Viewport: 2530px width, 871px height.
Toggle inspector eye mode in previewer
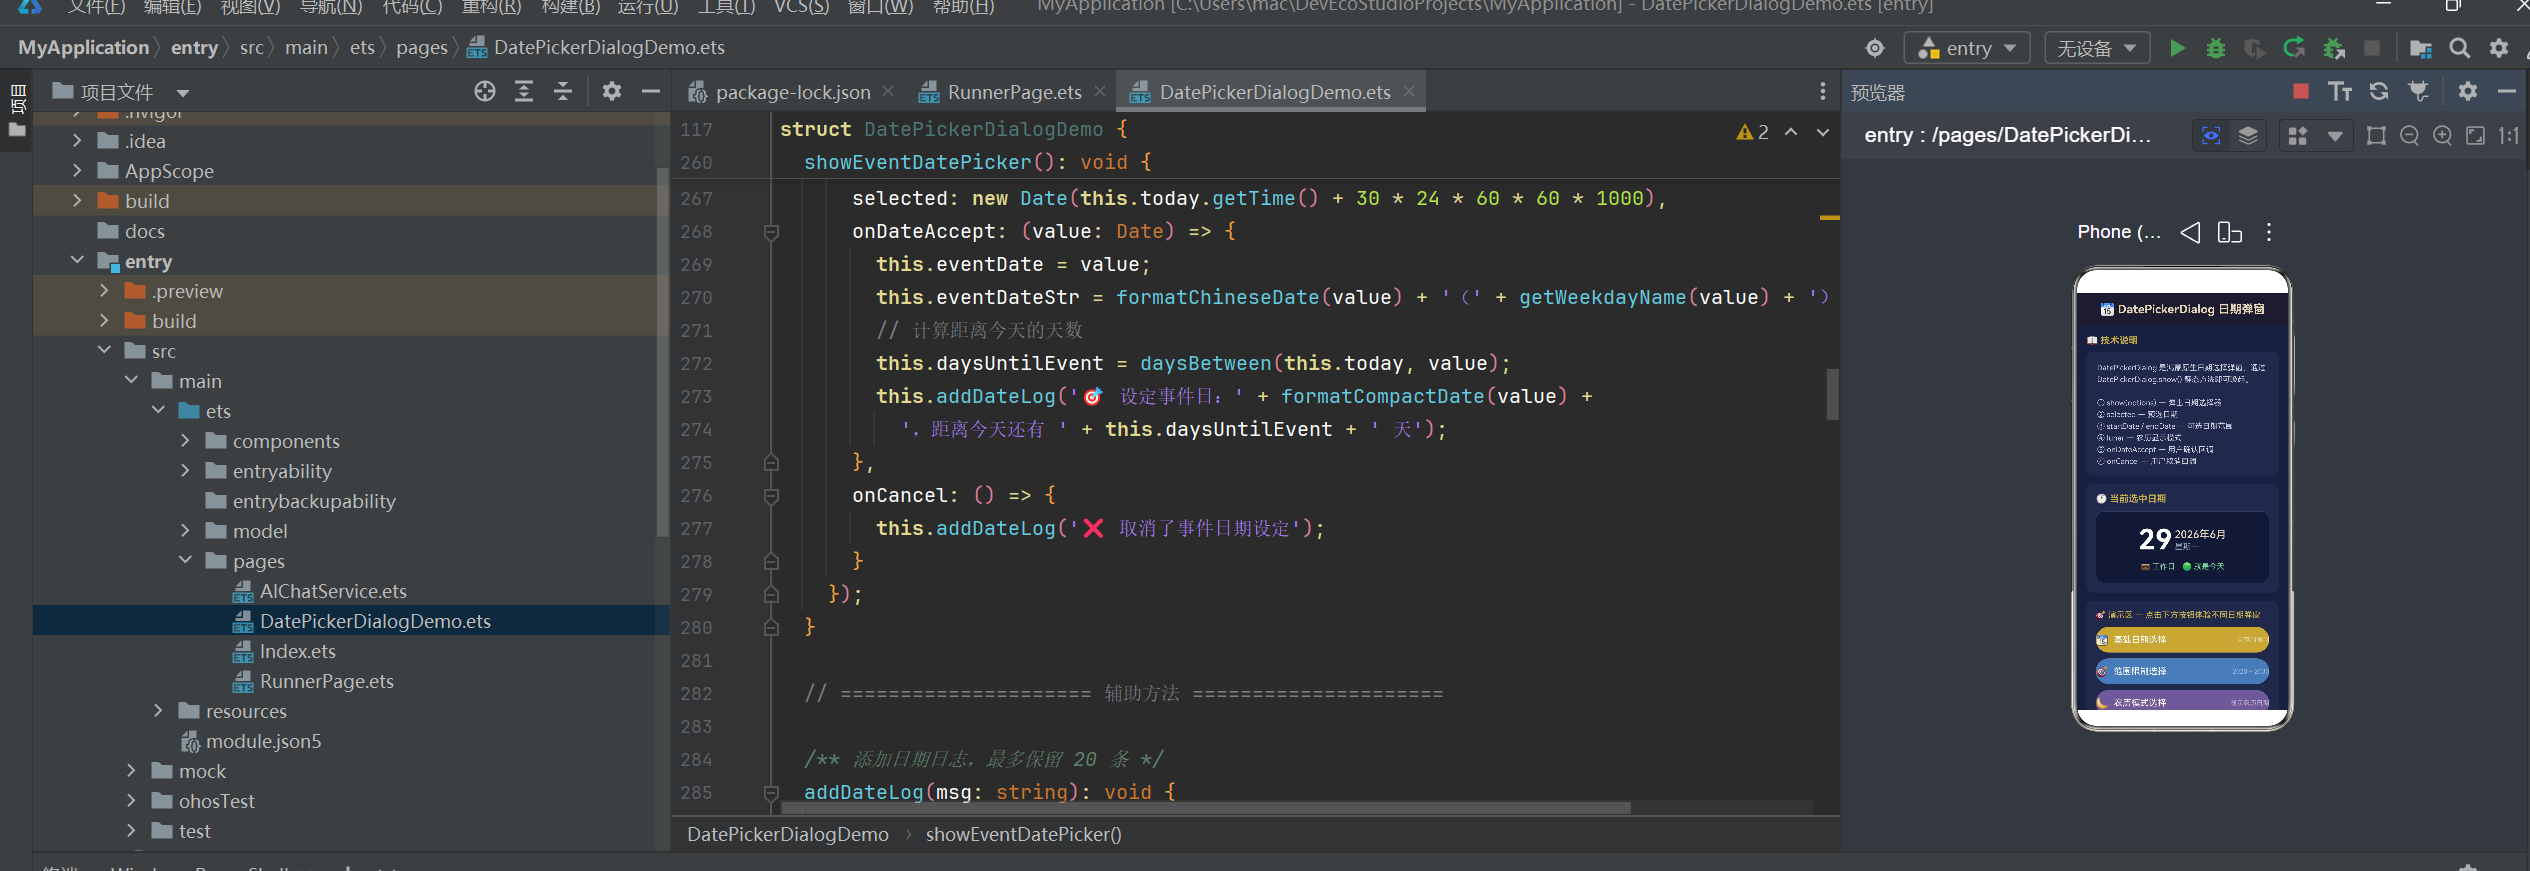pyautogui.click(x=2211, y=135)
